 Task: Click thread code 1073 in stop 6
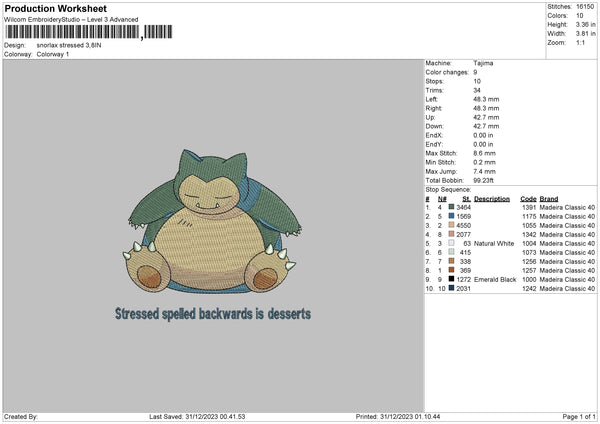tap(529, 253)
